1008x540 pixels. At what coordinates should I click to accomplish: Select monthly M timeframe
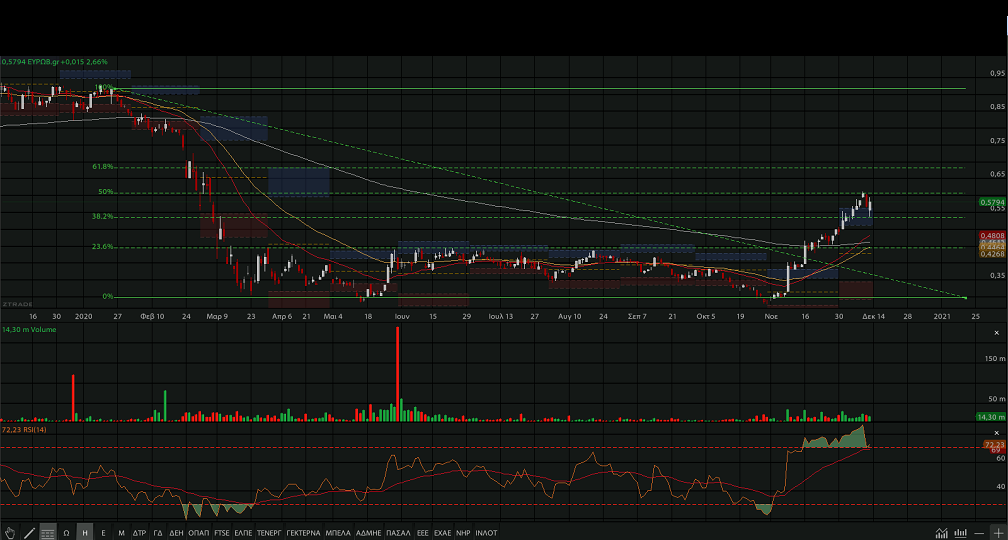tap(121, 533)
